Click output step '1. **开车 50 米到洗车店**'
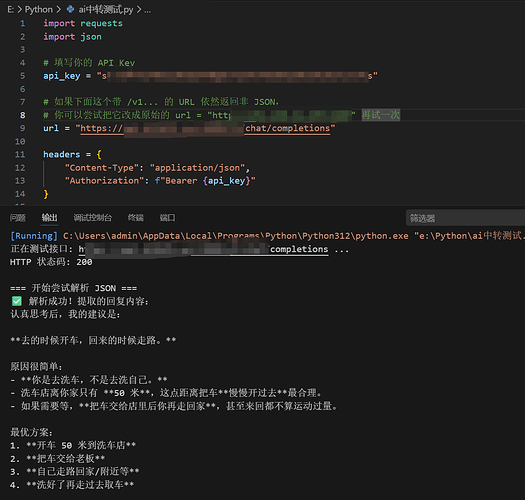 [73, 445]
